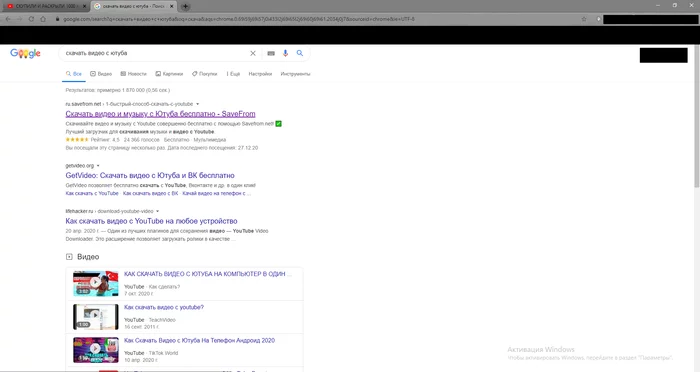Open GetVideo result link
Screen dimensions: 700x372
(150, 176)
